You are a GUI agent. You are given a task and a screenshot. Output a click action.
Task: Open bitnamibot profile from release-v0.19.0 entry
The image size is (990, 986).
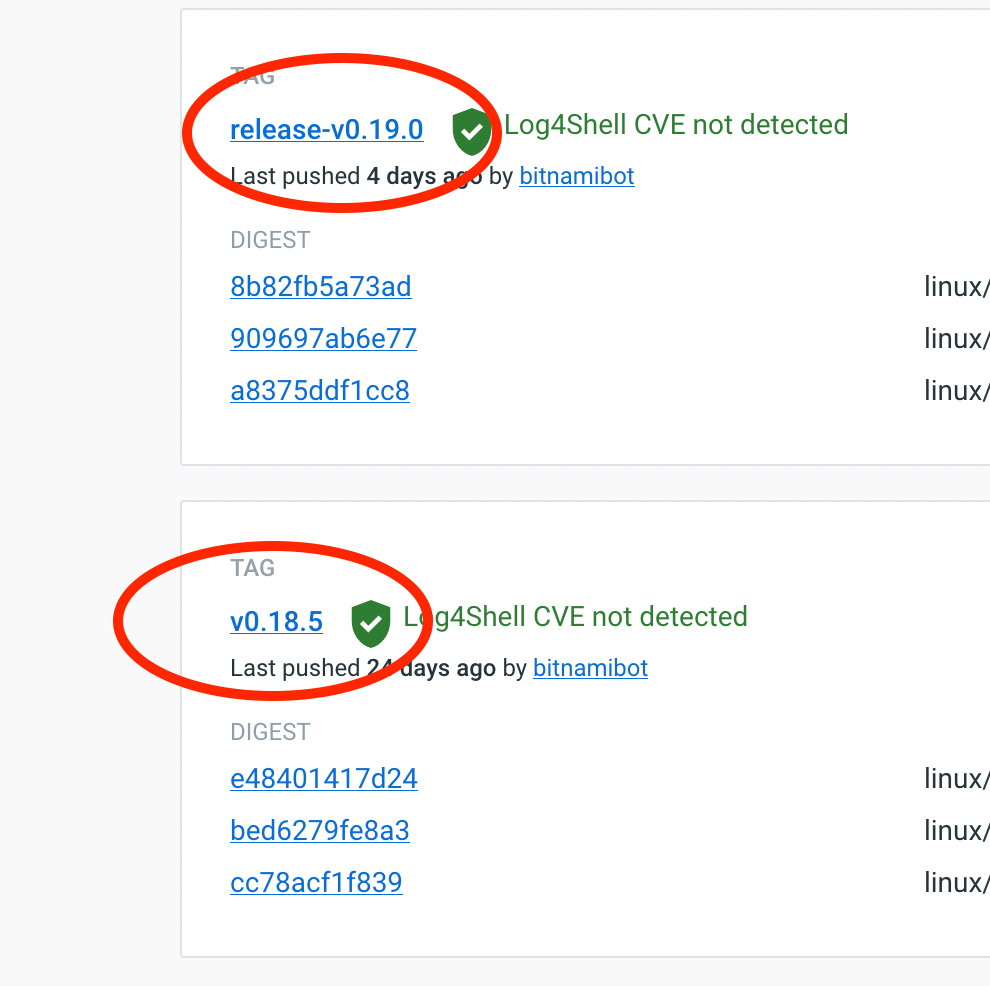[x=577, y=176]
